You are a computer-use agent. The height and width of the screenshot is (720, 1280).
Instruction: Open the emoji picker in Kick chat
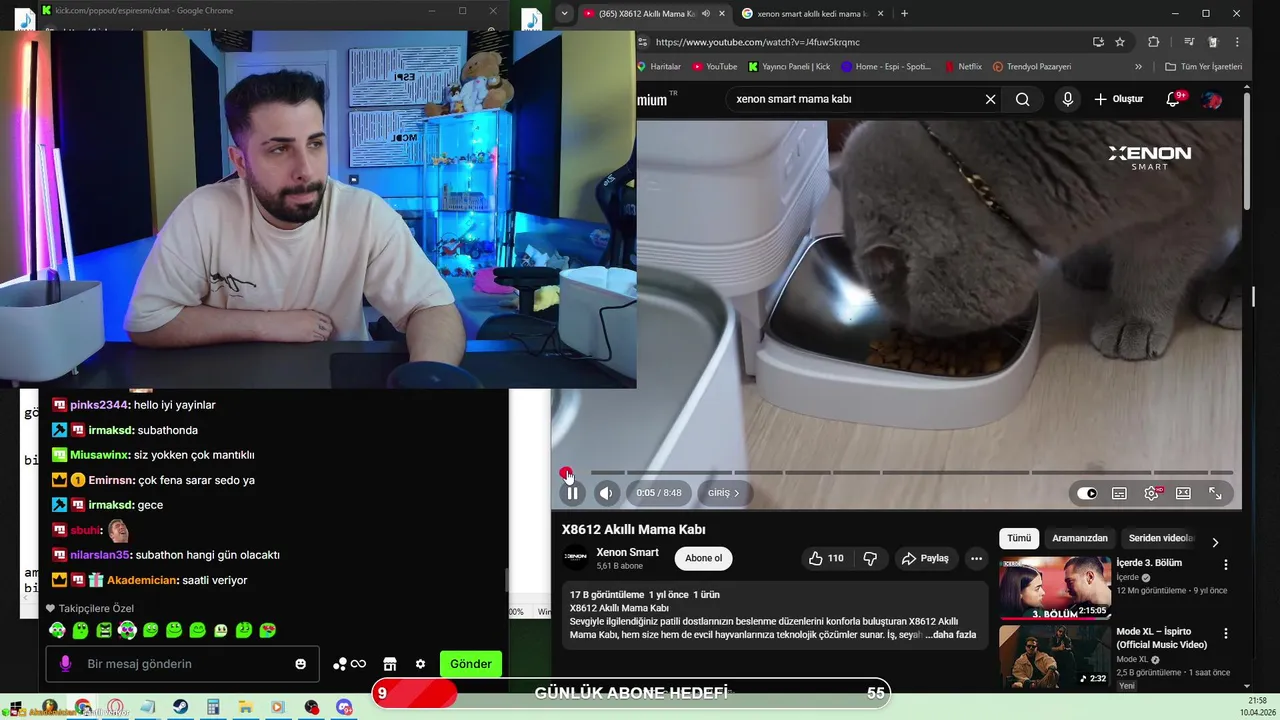[x=300, y=664]
